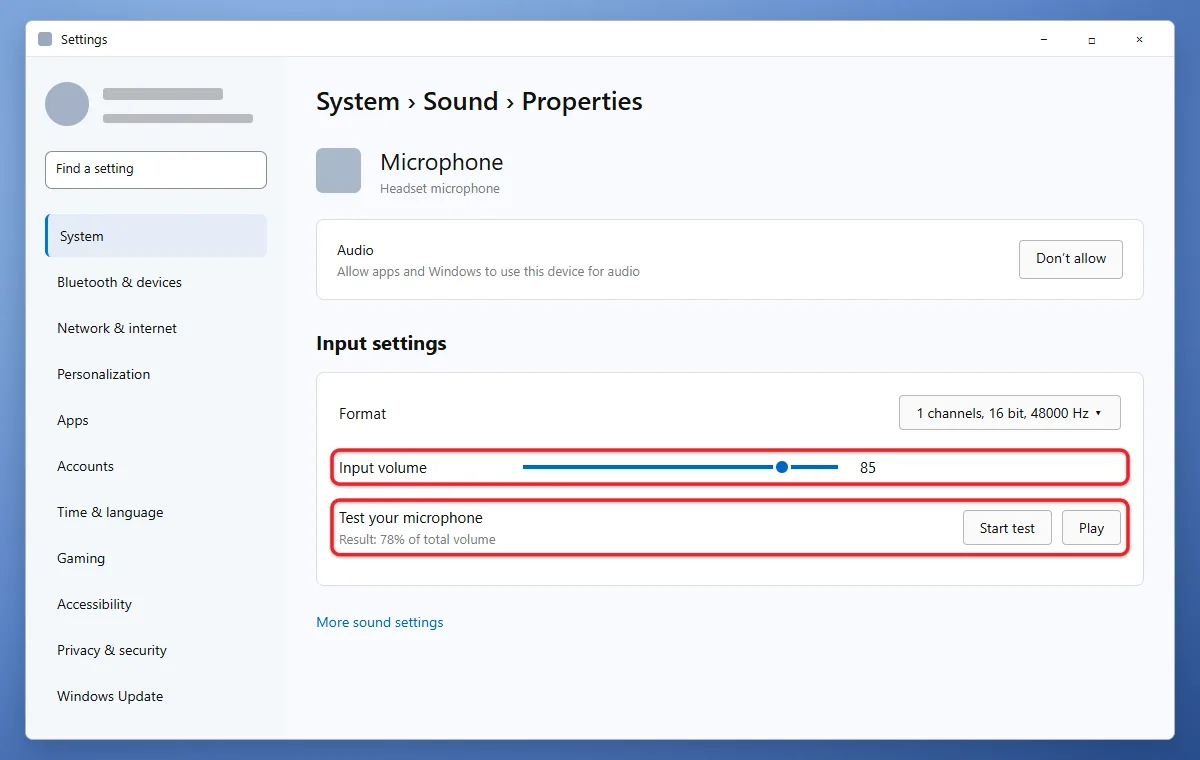Click System in the breadcrumb
Viewport: 1200px width, 760px height.
[358, 101]
